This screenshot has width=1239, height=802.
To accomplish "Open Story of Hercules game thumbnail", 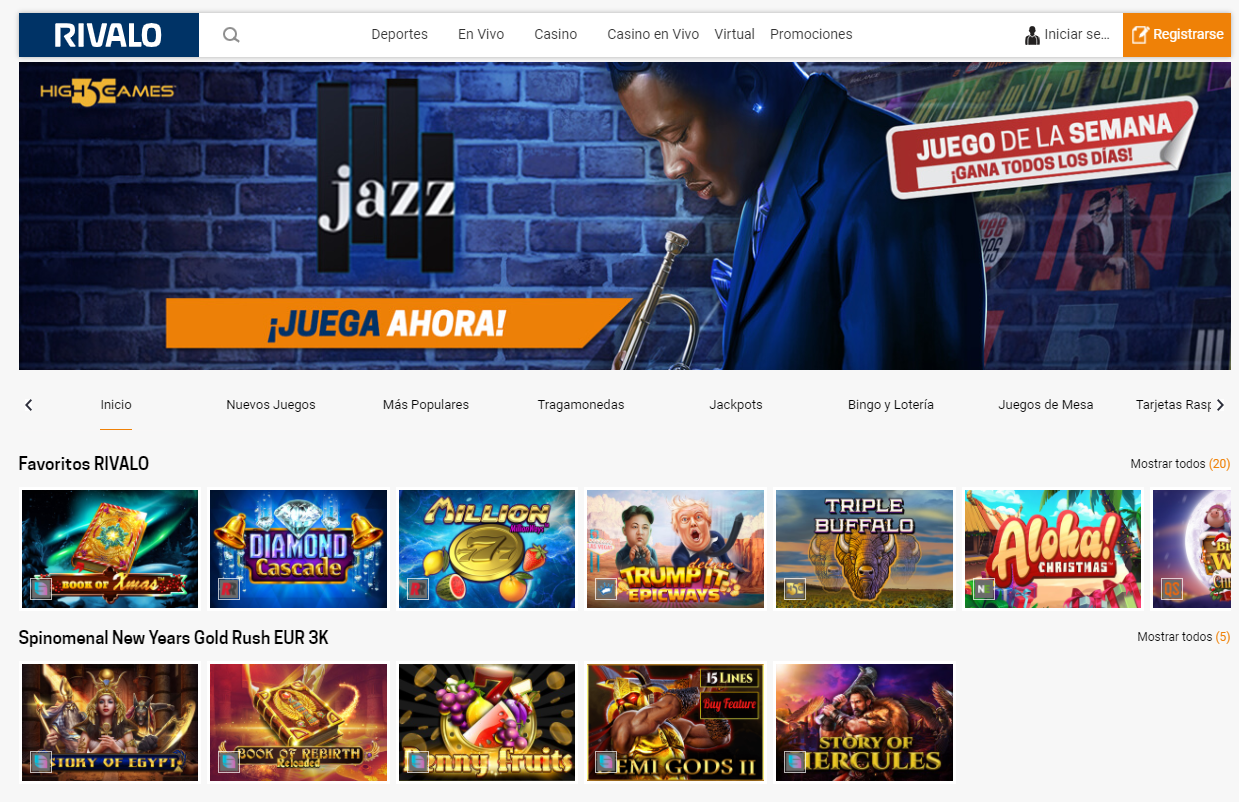I will pos(864,722).
